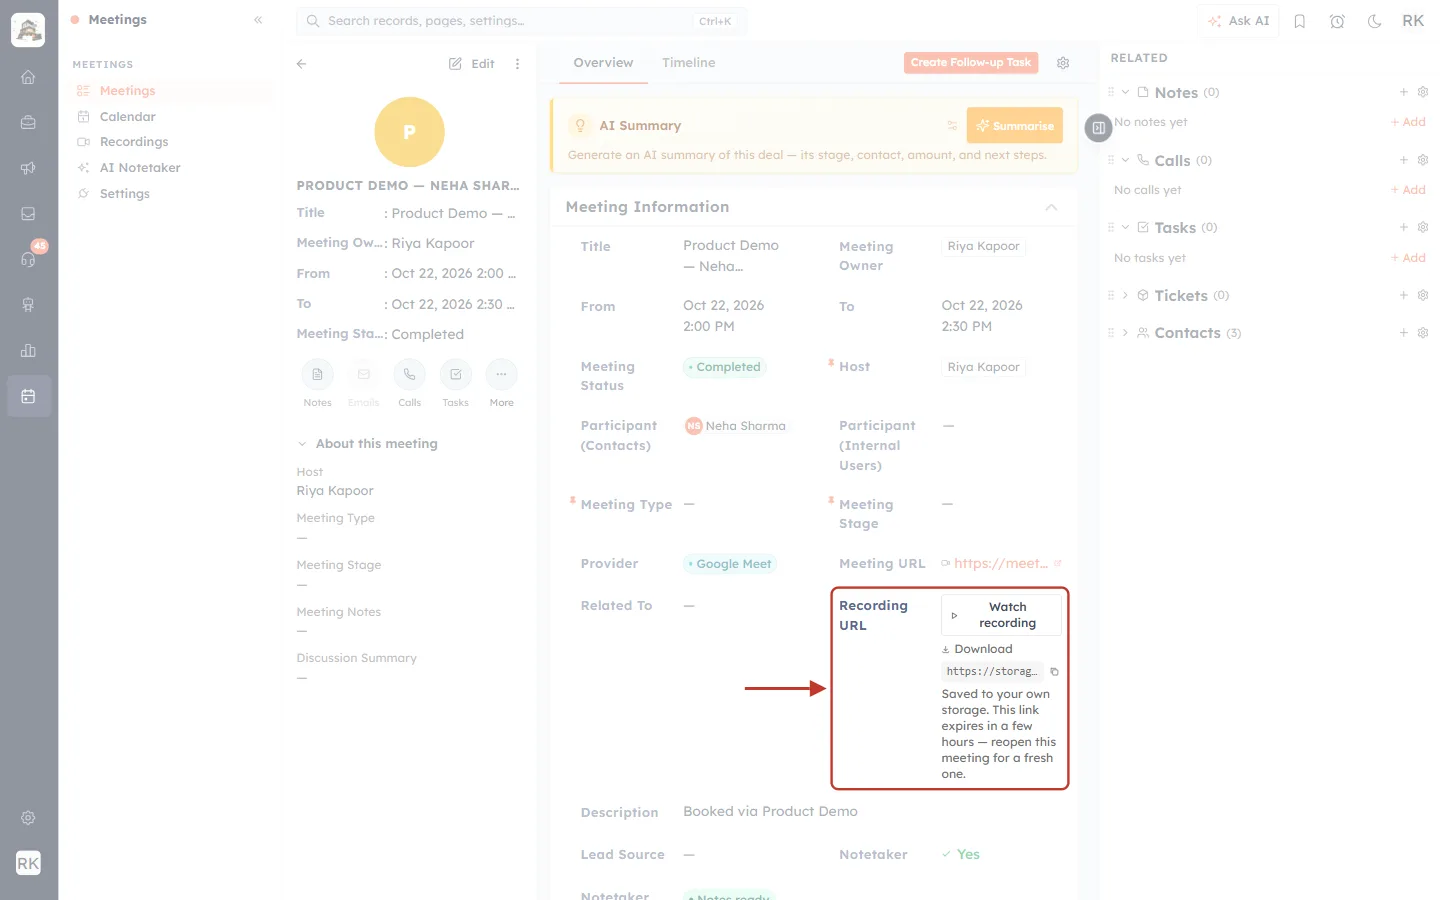Open Calendar in the Meetings menu

(x=127, y=116)
